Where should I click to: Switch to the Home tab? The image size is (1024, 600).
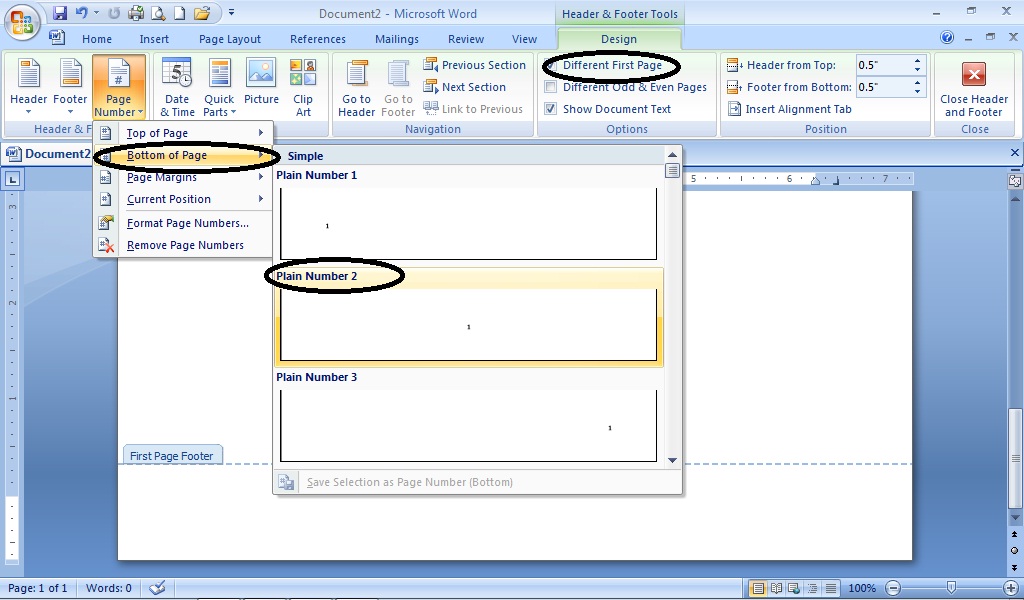(97, 39)
